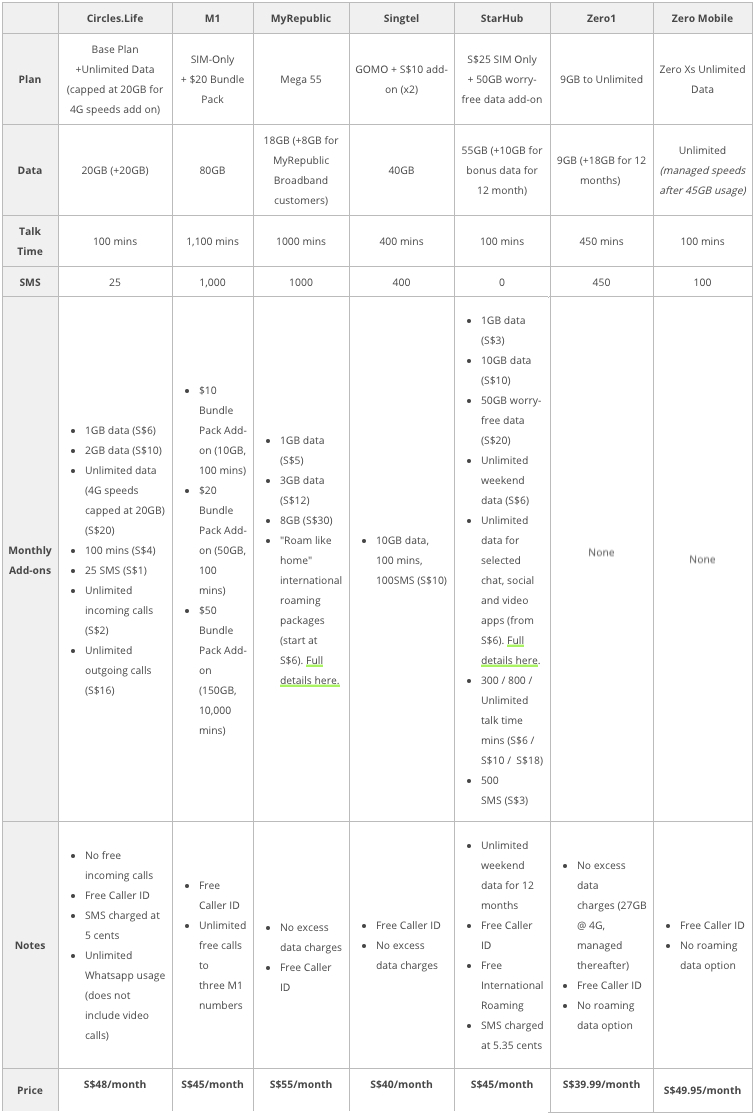Click the StarHub column header

[501, 18]
